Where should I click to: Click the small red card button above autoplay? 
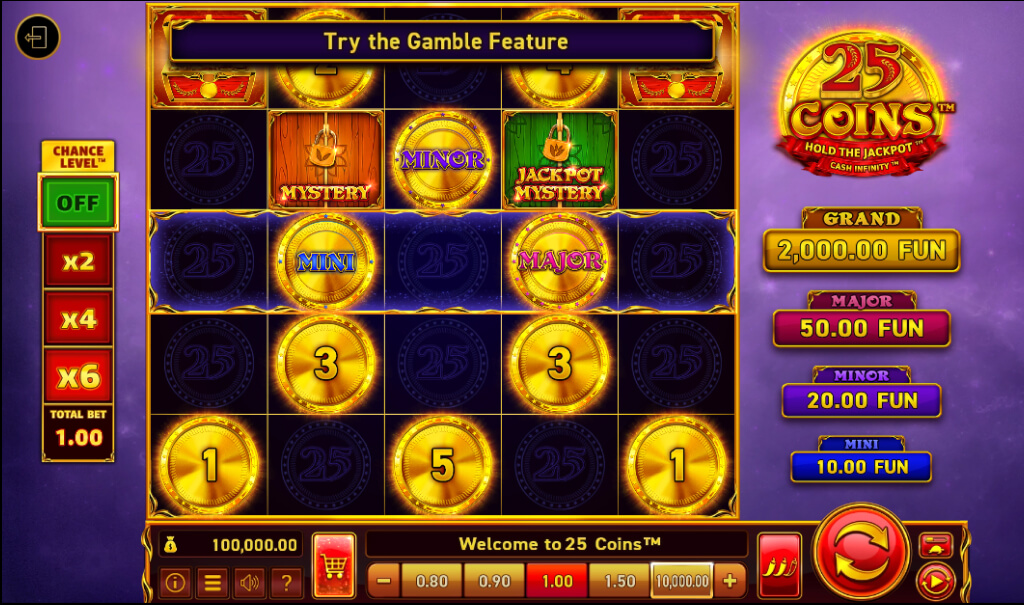pos(935,545)
